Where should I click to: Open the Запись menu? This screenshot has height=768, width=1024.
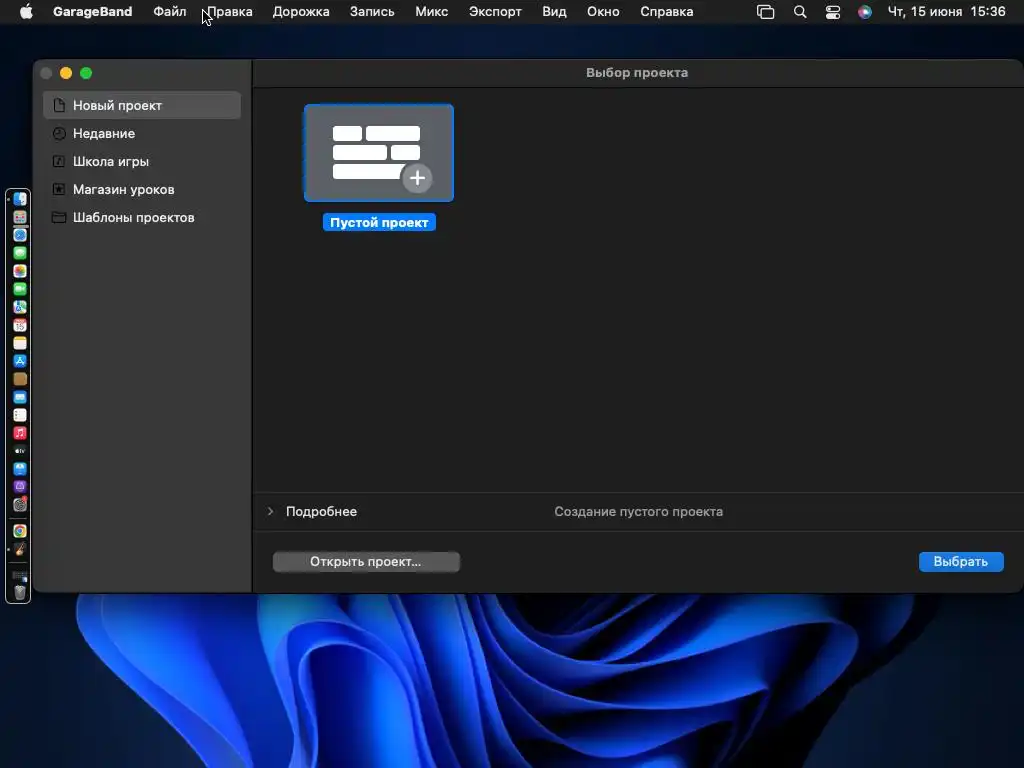click(x=372, y=12)
